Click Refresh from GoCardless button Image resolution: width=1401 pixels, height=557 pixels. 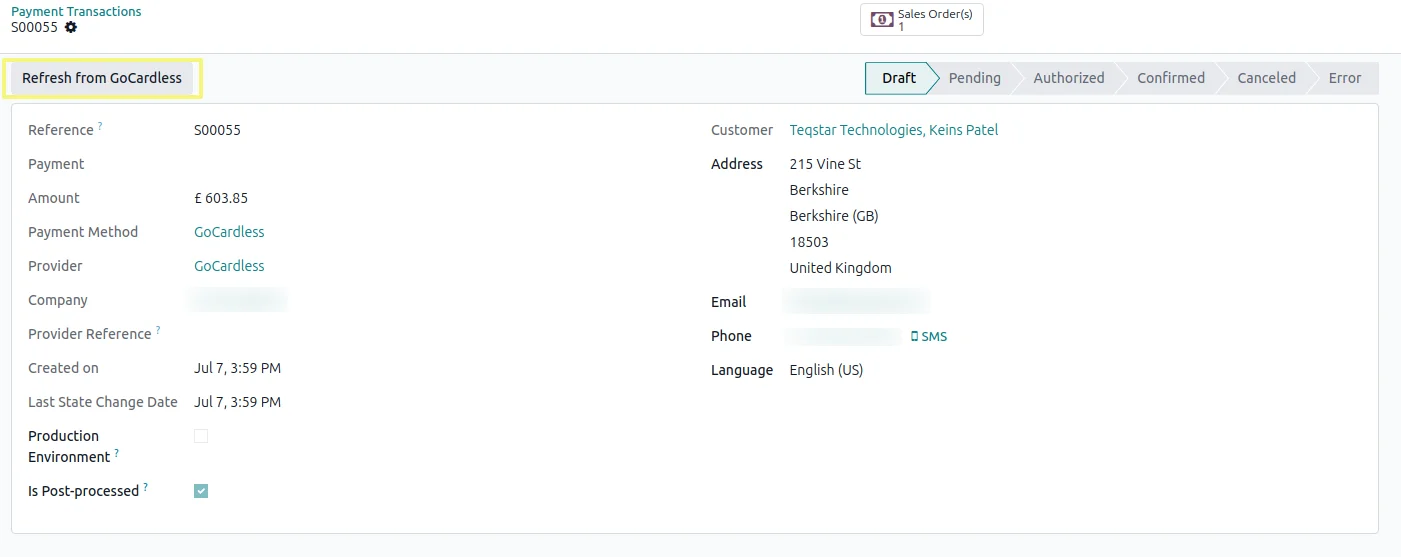[102, 78]
